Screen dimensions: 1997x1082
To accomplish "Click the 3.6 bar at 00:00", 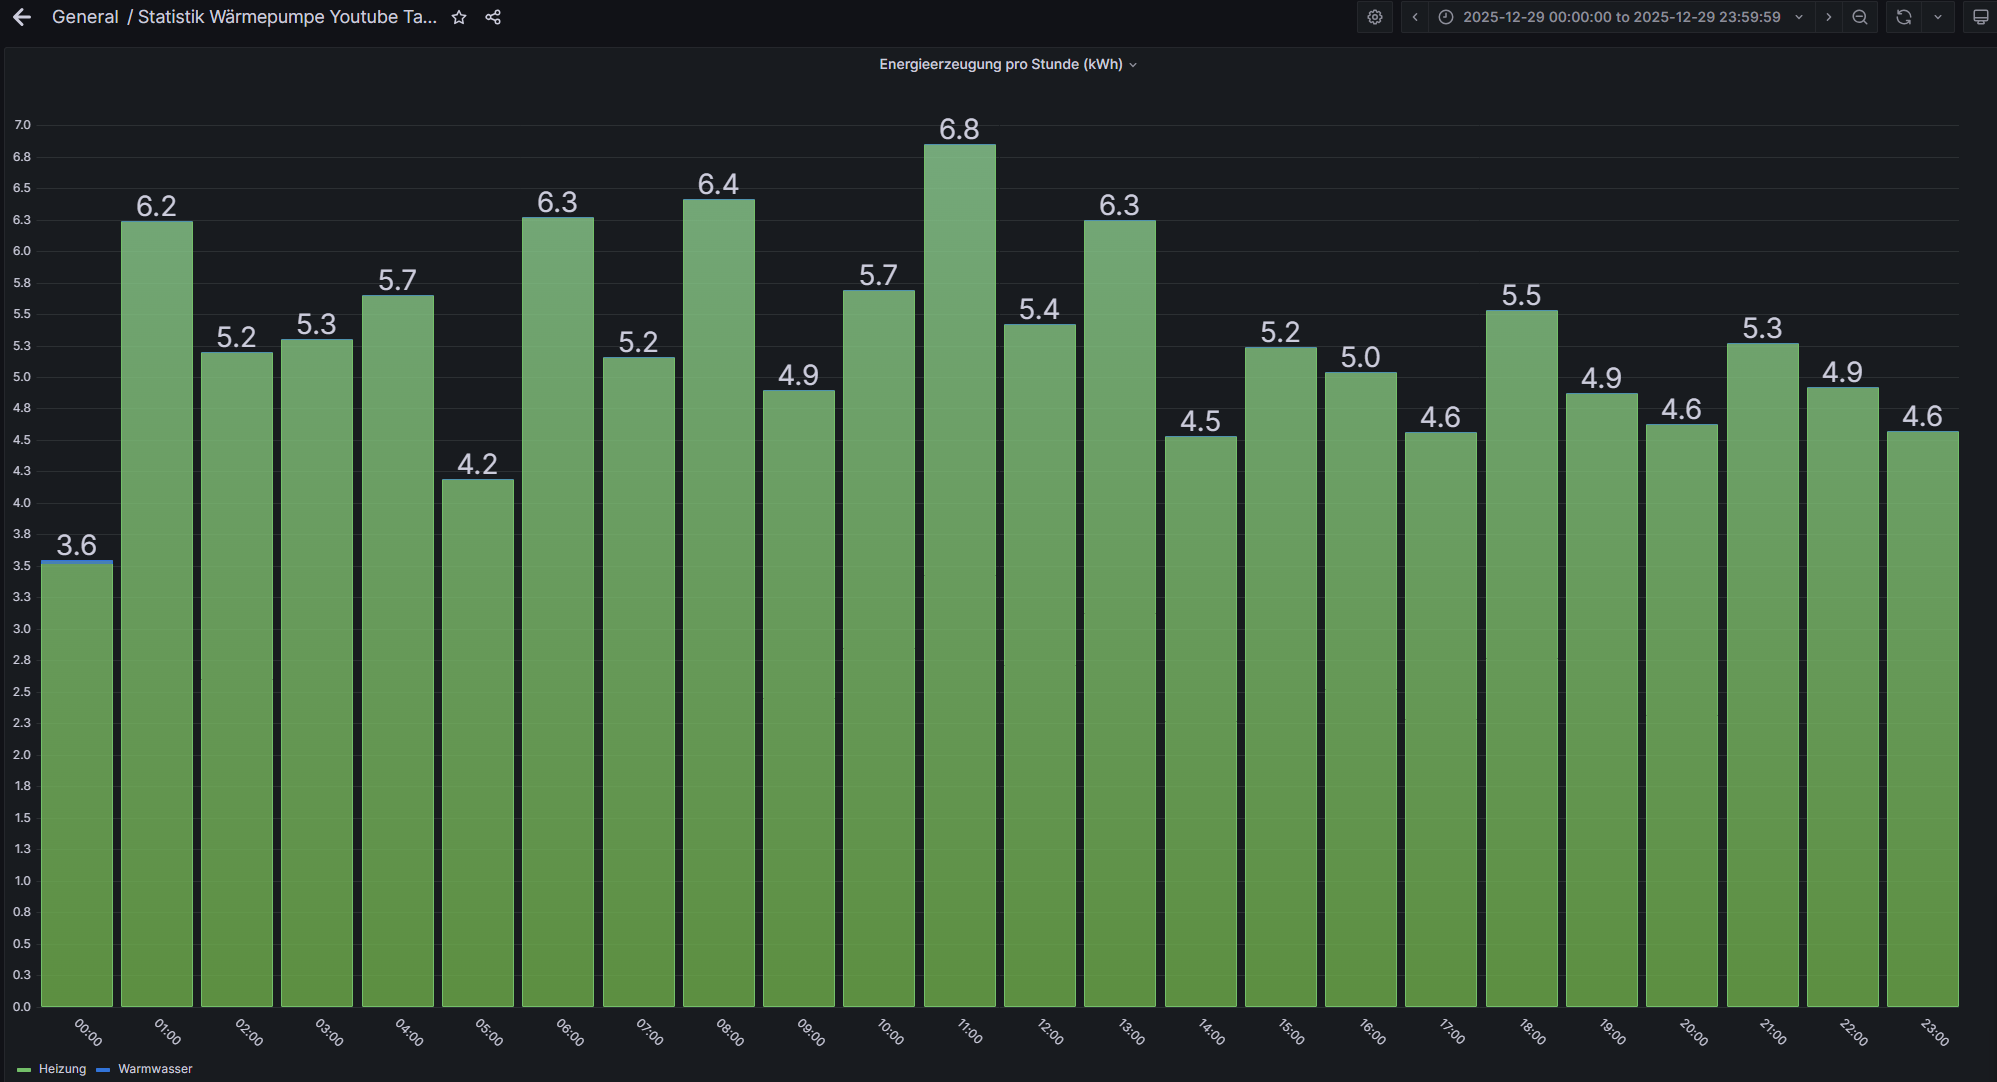I will point(77,785).
